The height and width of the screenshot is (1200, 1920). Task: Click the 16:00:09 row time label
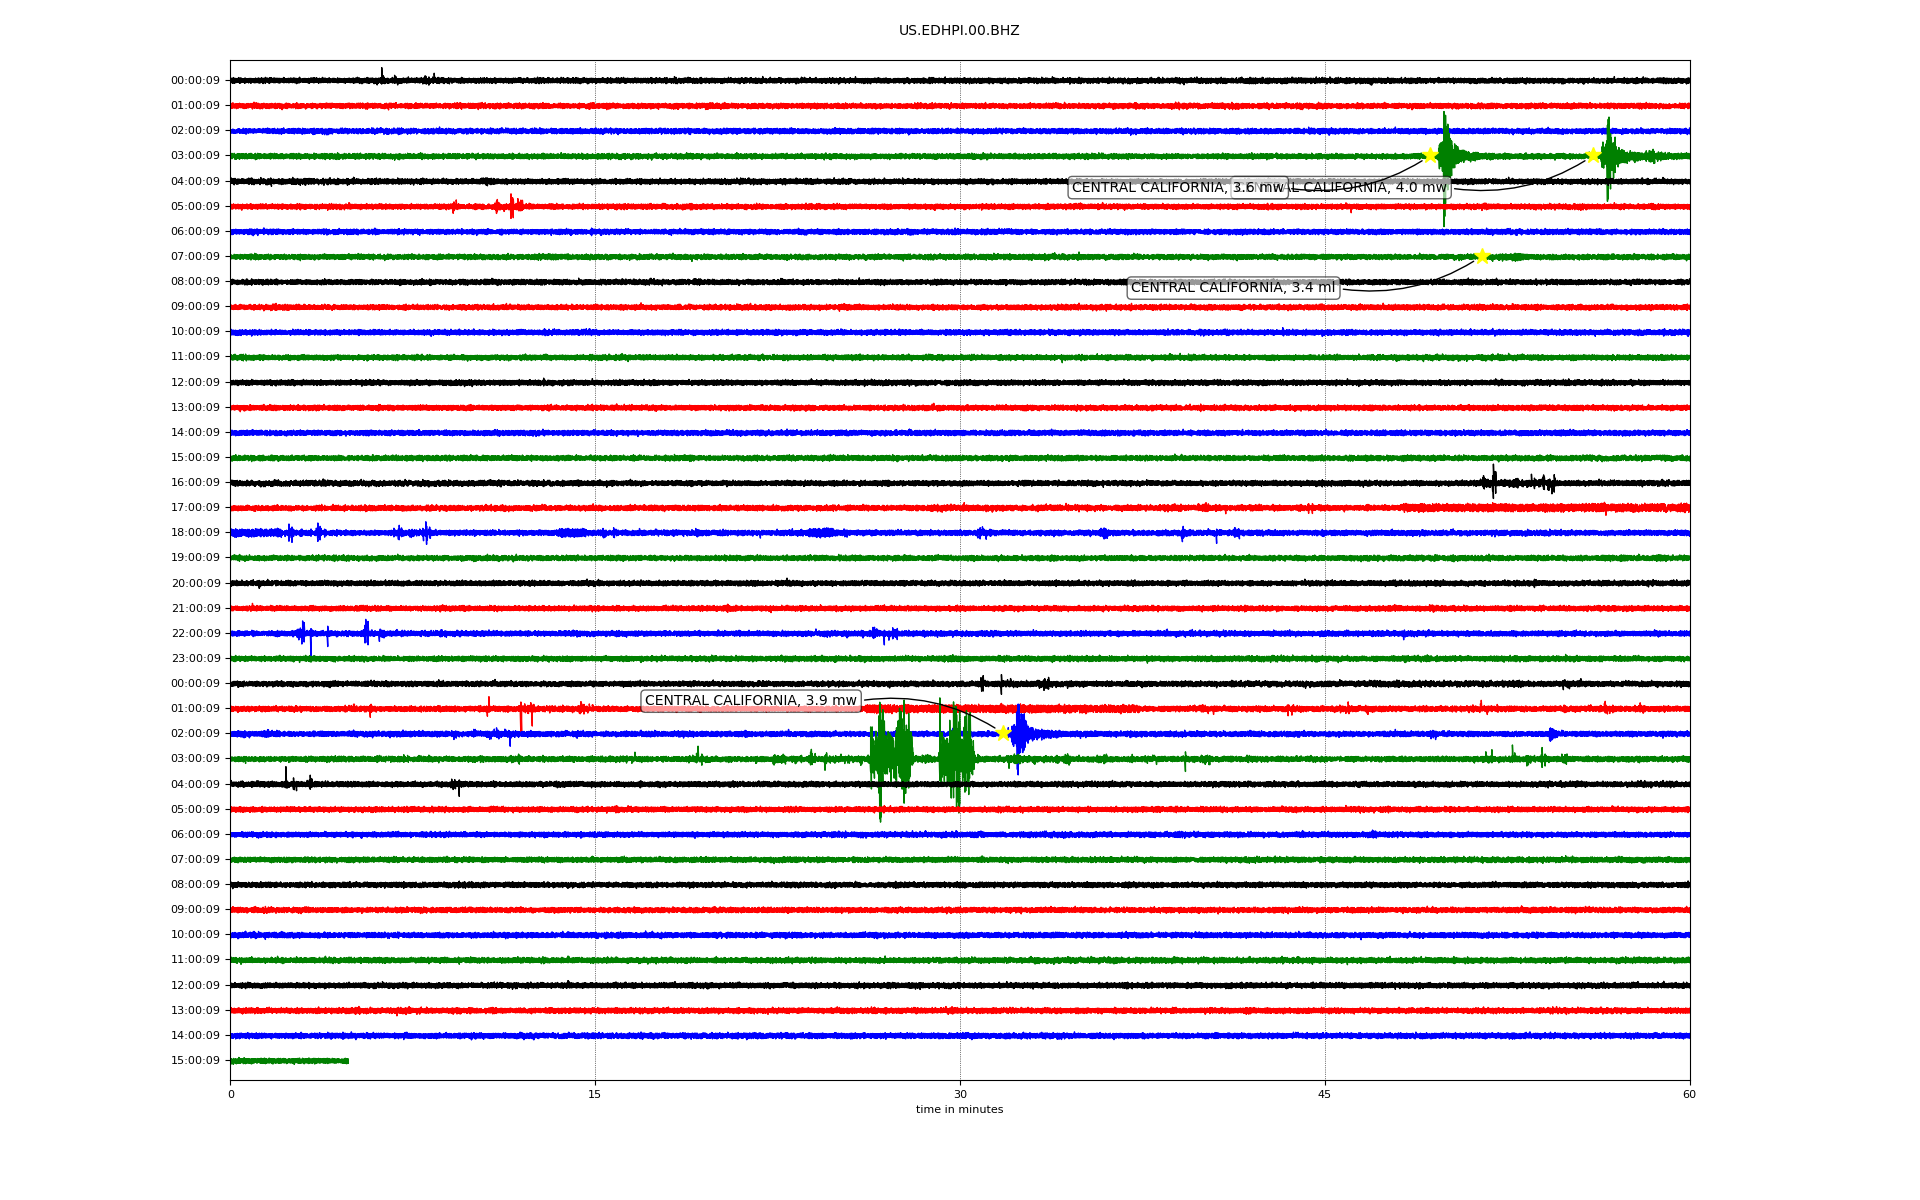[x=195, y=483]
